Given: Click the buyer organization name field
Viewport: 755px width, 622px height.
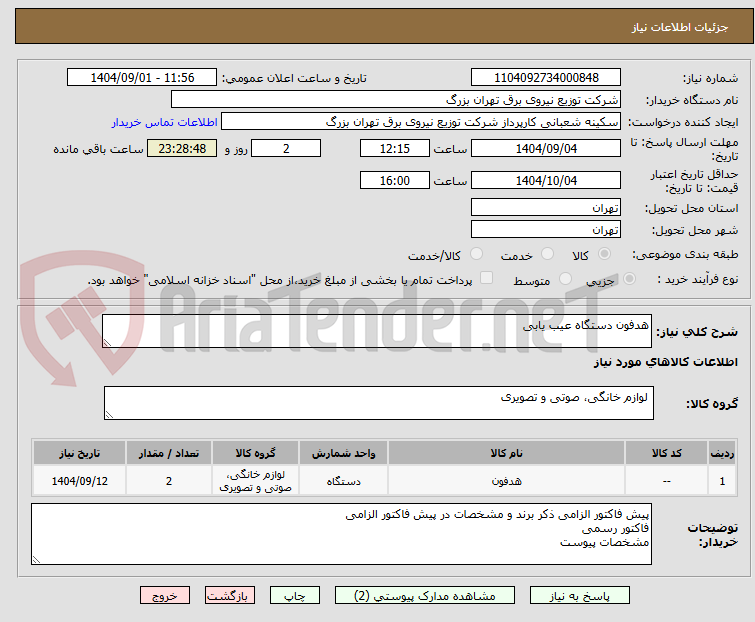Looking at the screenshot, I should pos(396,100).
